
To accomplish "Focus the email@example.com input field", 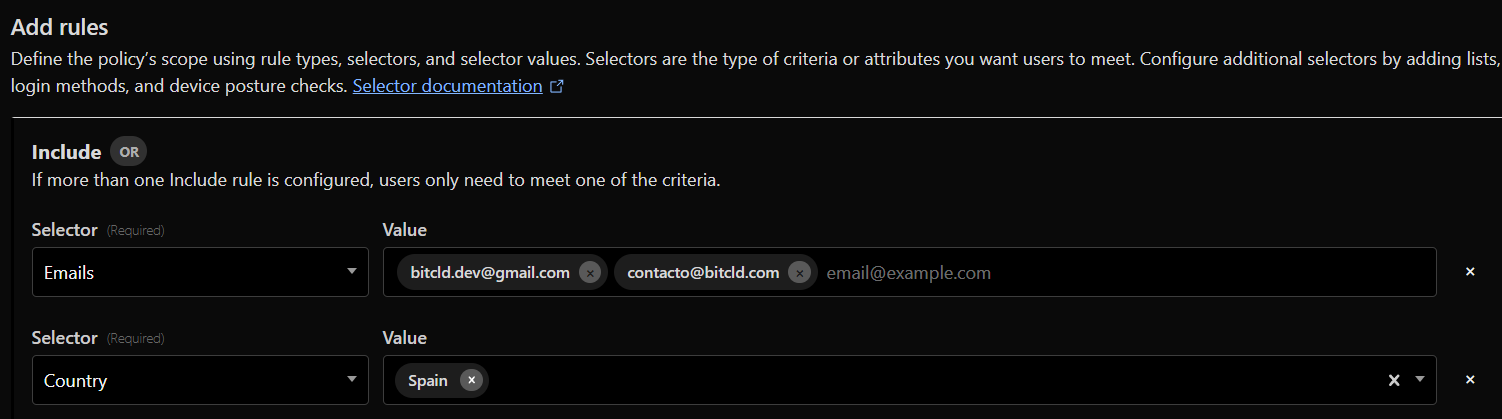I will (1100, 272).
